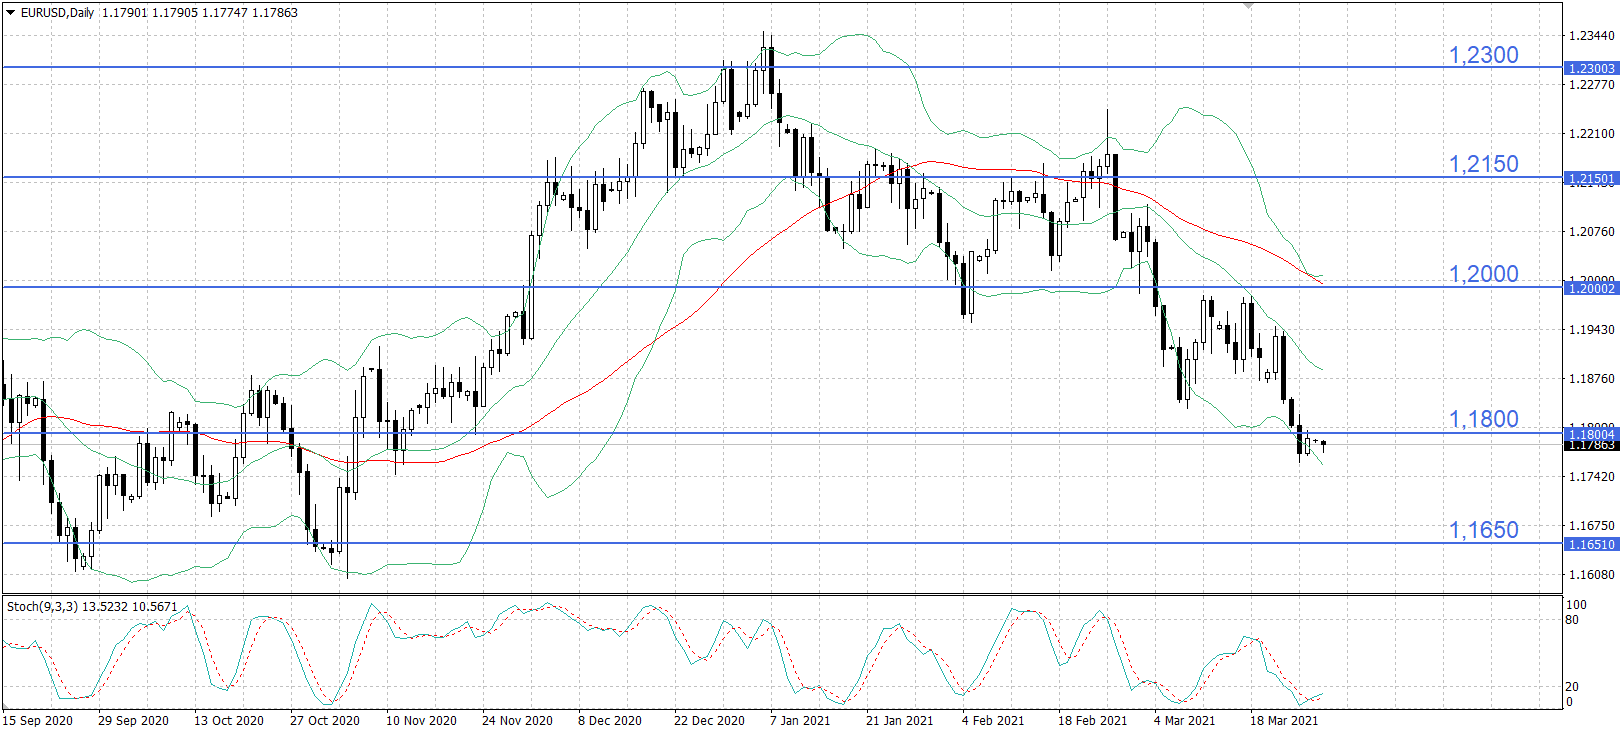The width and height of the screenshot is (1624, 730).
Task: Click the 1.16510 price tag on axis
Action: tap(1591, 545)
